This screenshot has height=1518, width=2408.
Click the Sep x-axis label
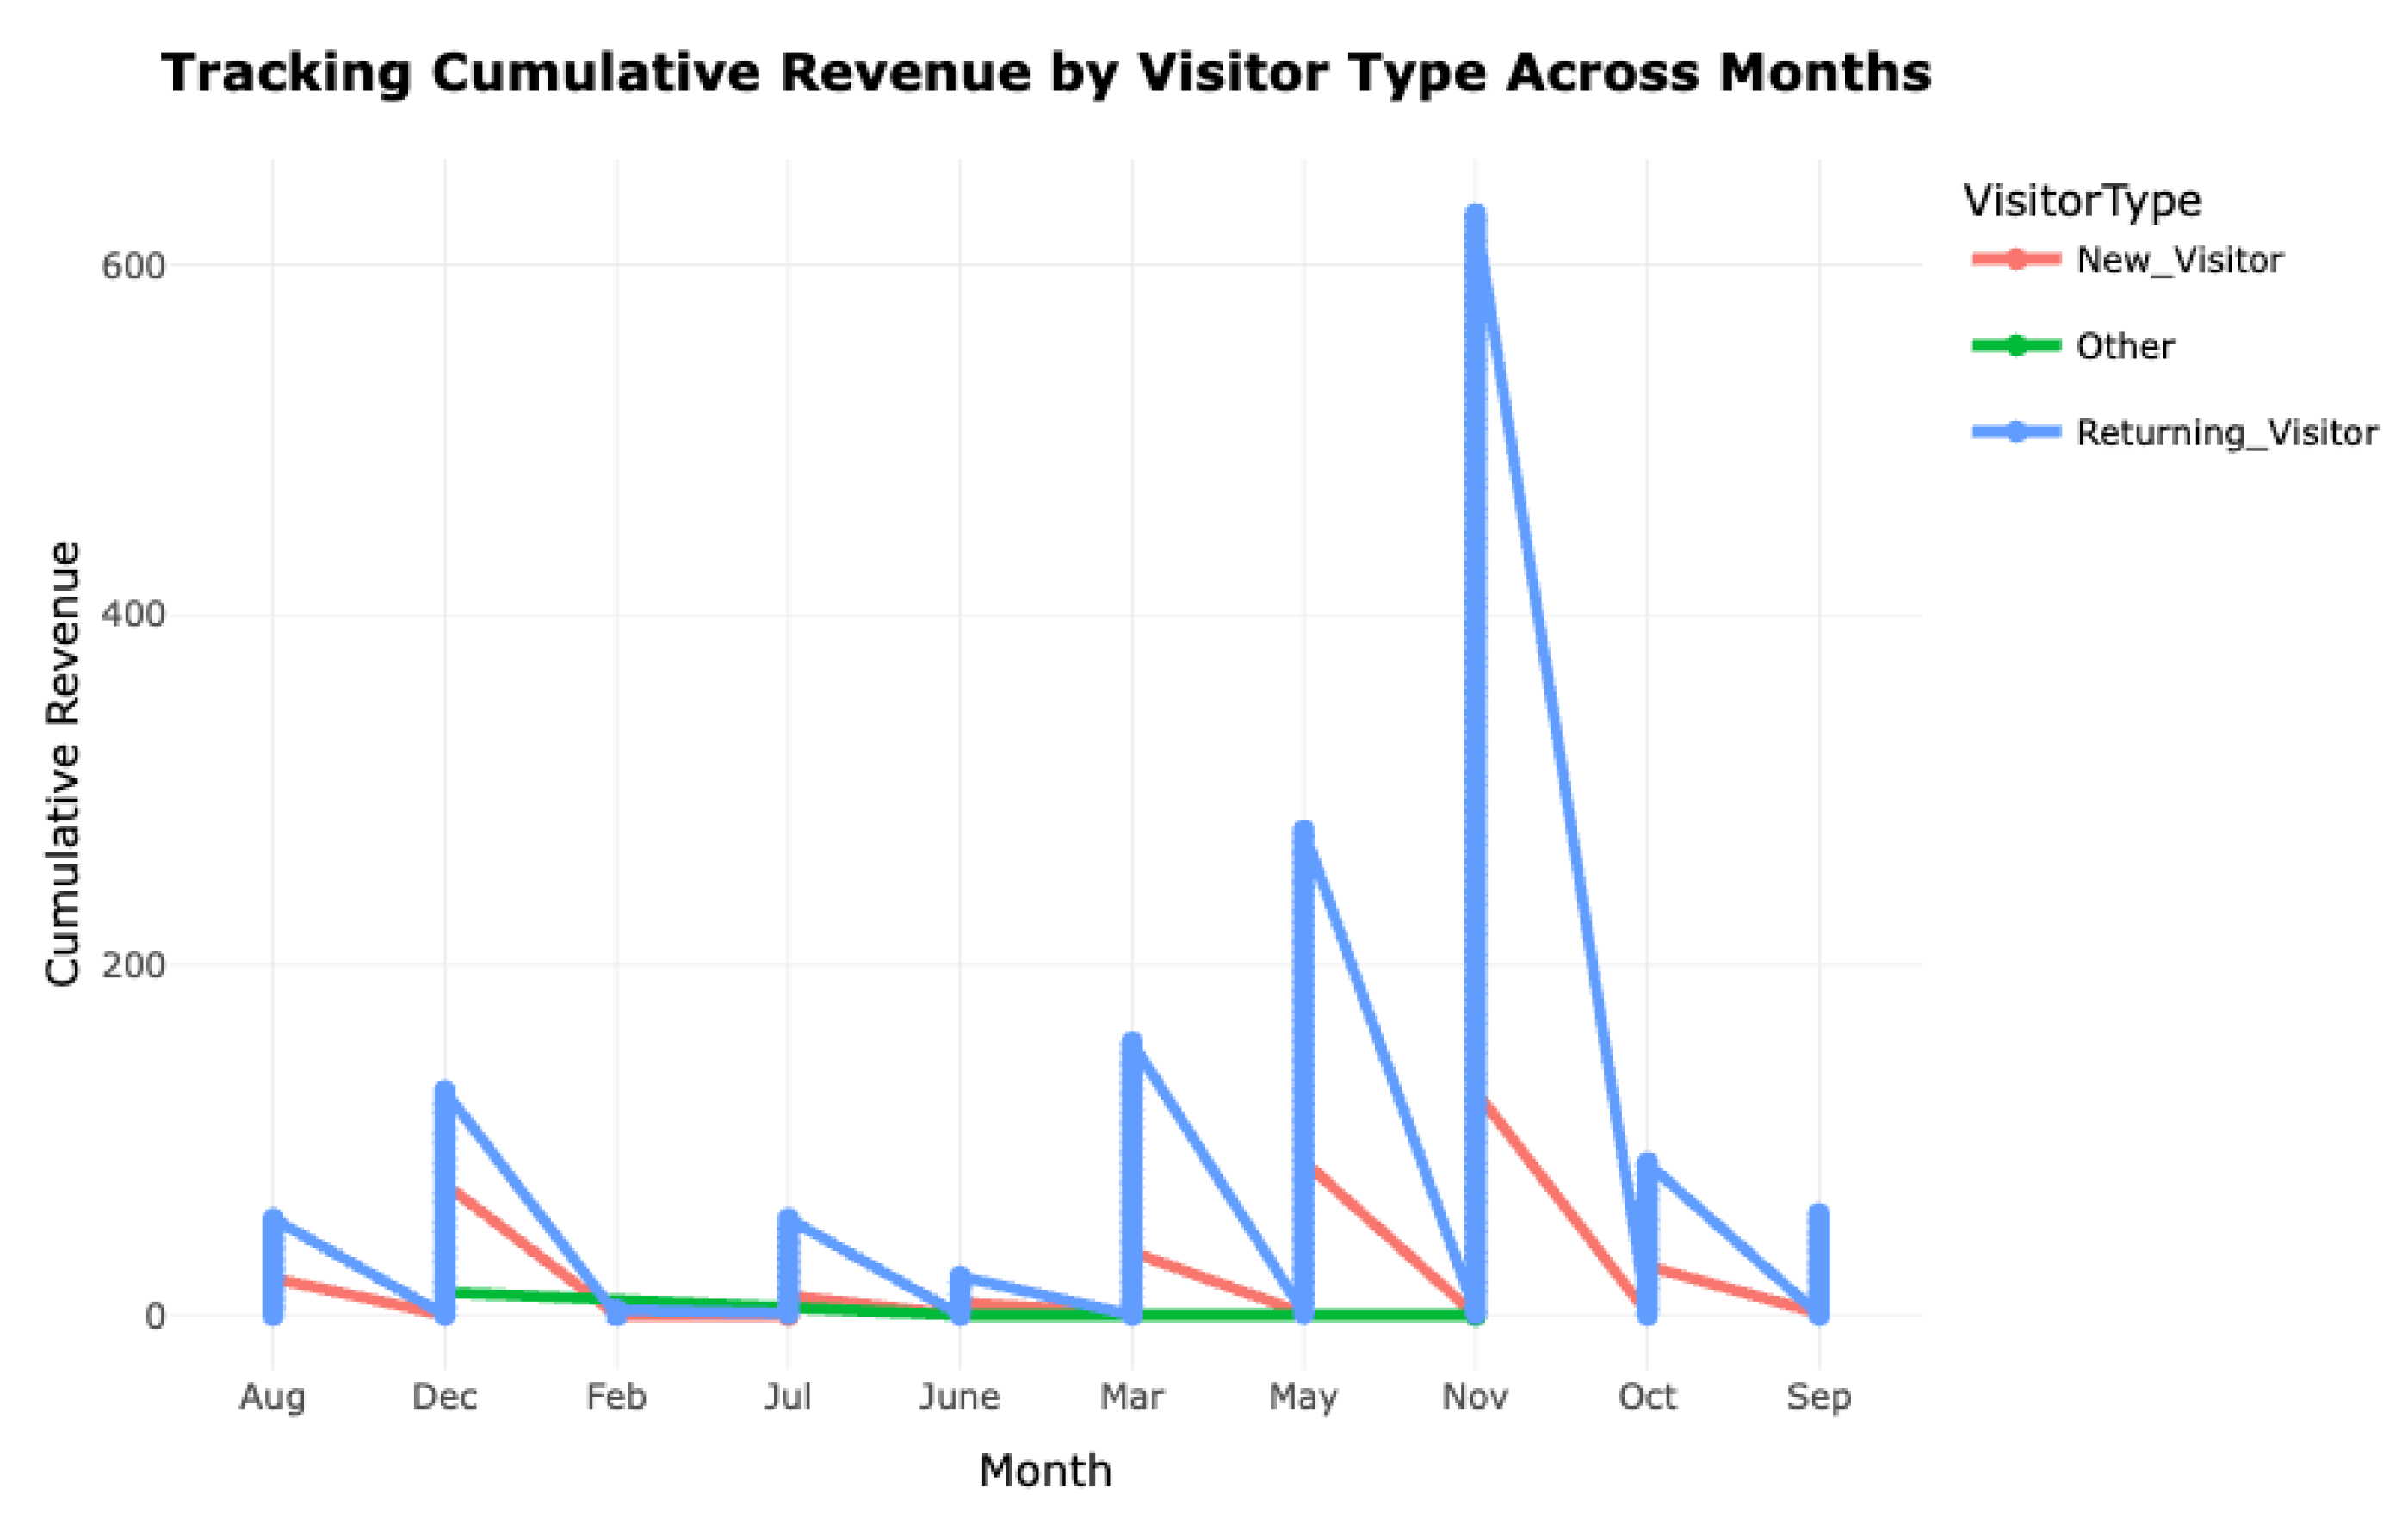(x=1818, y=1396)
